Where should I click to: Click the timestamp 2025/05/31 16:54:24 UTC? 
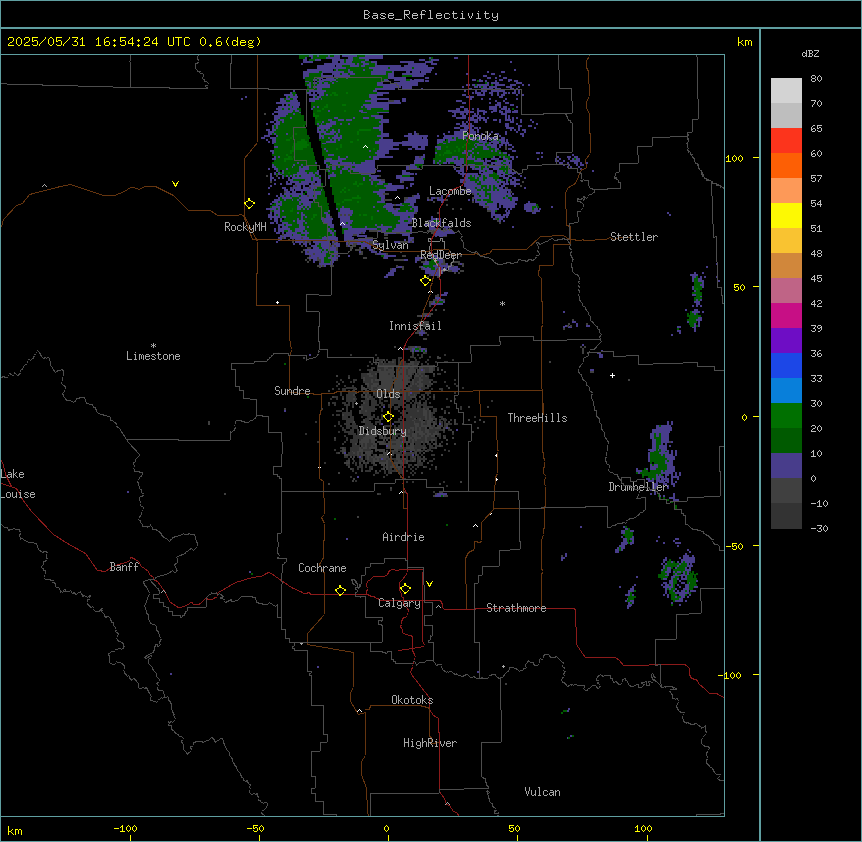click(x=99, y=42)
